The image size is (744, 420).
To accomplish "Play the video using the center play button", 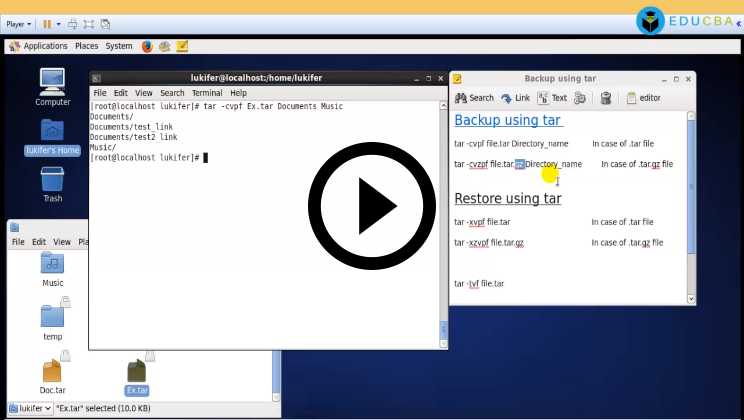I will (372, 207).
